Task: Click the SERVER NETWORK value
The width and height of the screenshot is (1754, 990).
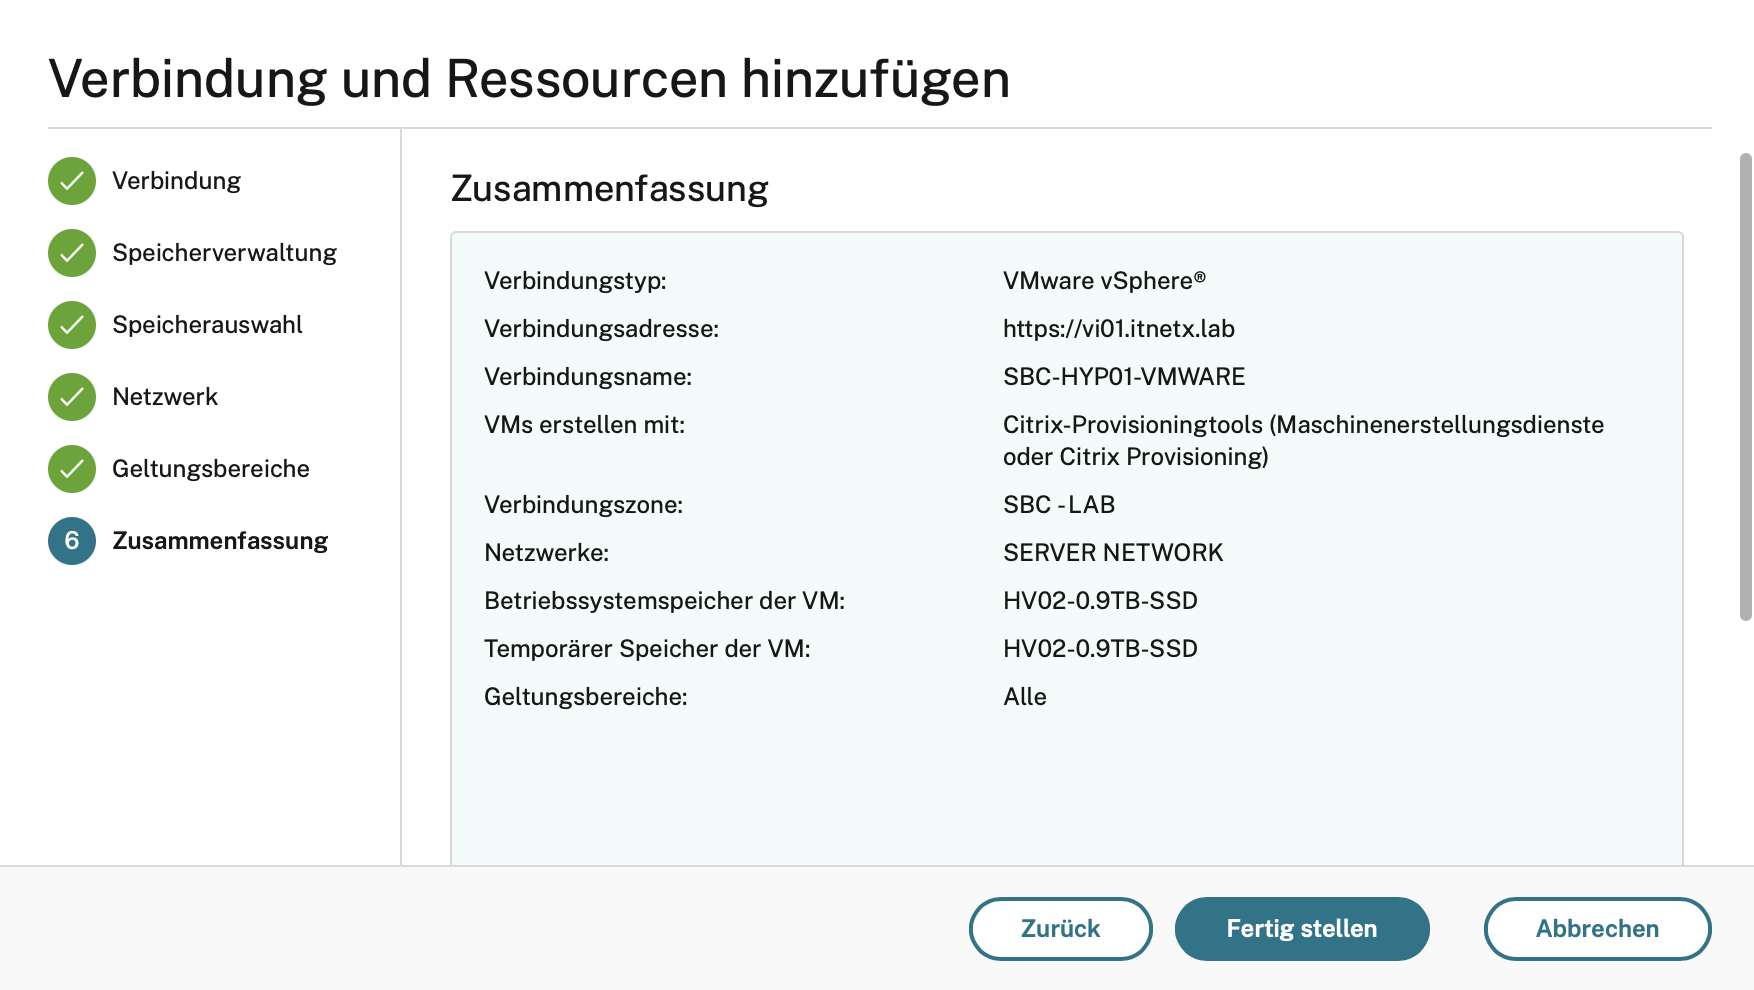Action: [1113, 553]
